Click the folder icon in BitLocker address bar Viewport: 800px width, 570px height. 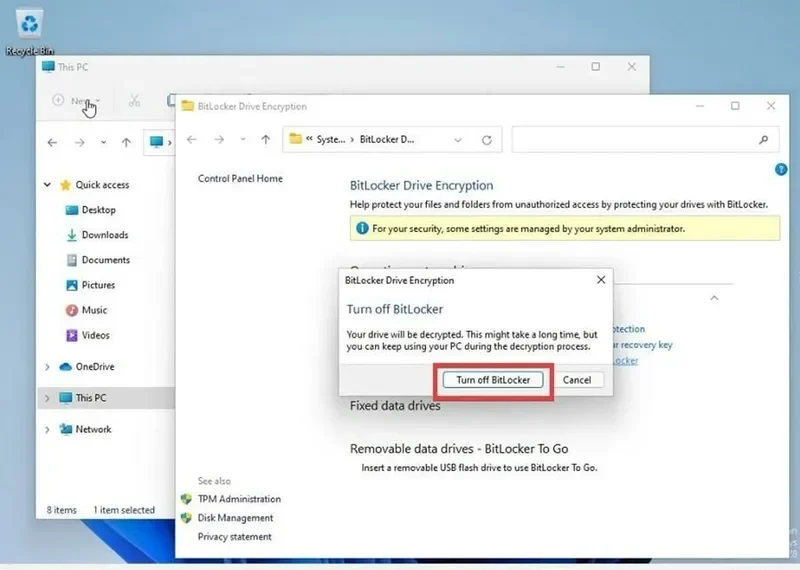click(x=295, y=139)
